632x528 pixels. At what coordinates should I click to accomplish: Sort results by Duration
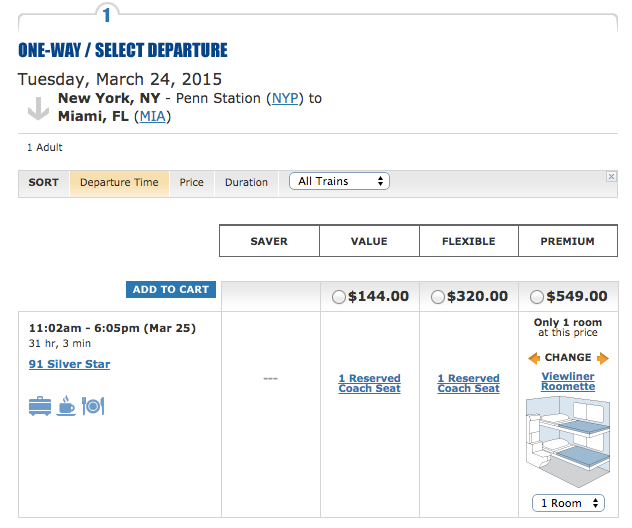(246, 183)
